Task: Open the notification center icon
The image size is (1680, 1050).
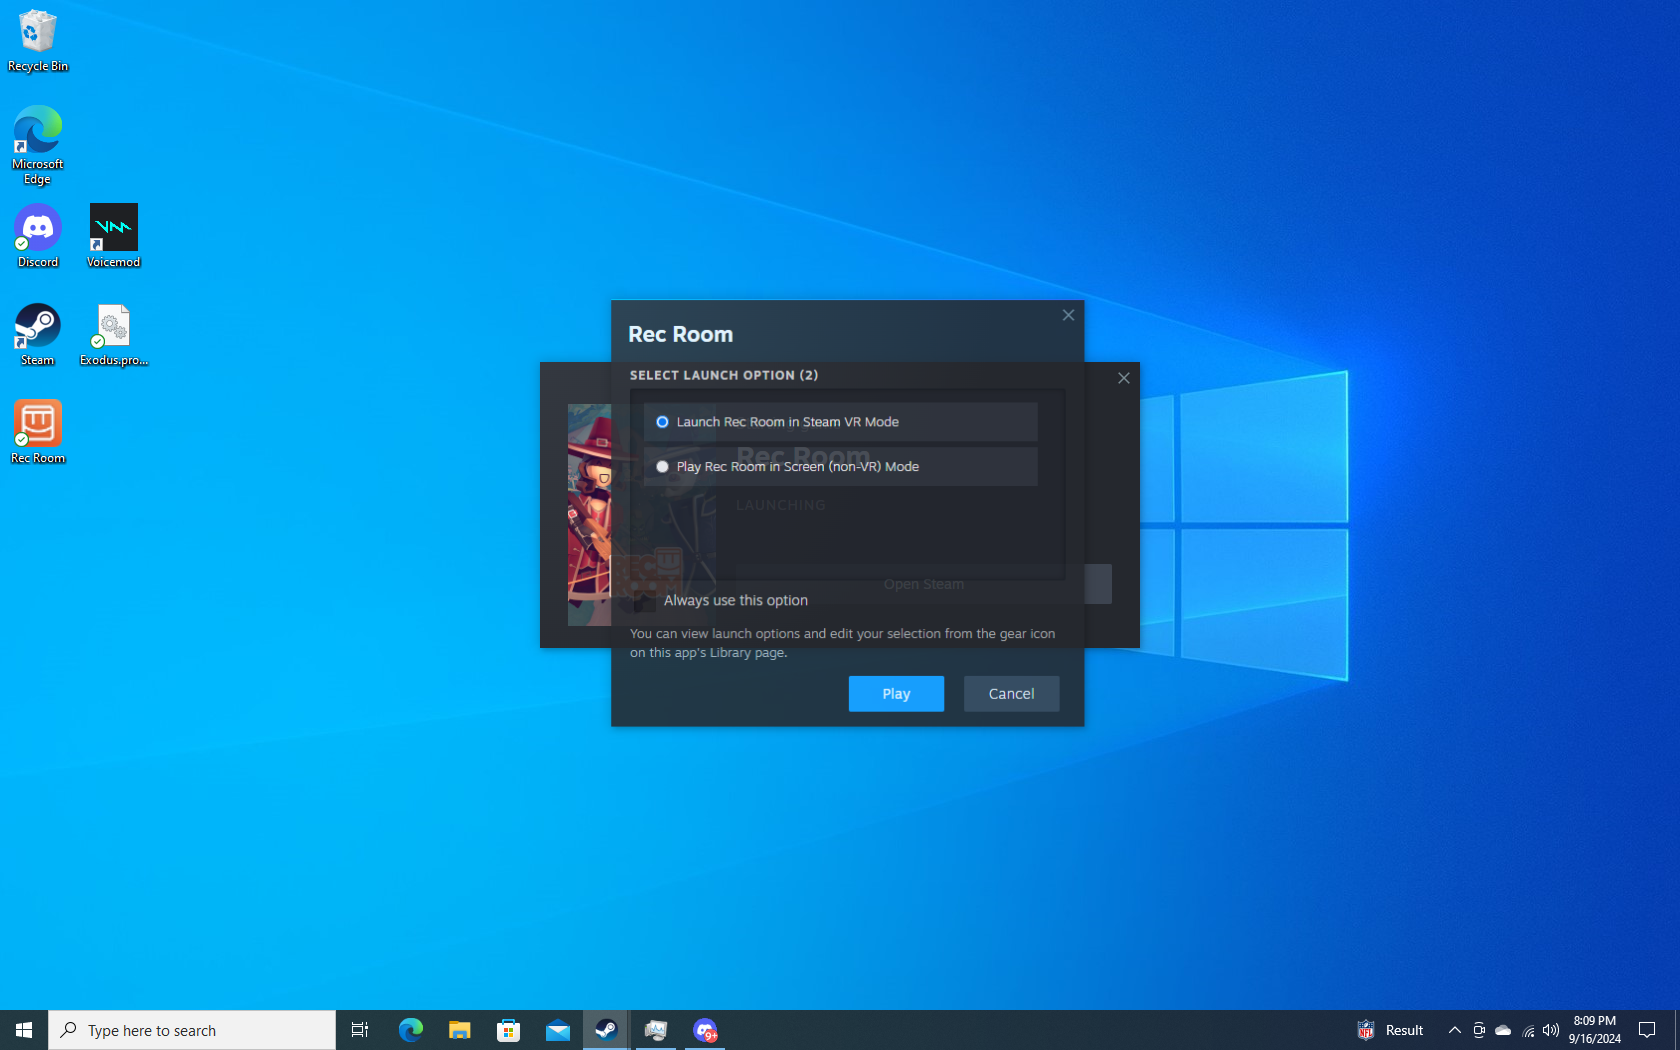Action: [1647, 1030]
